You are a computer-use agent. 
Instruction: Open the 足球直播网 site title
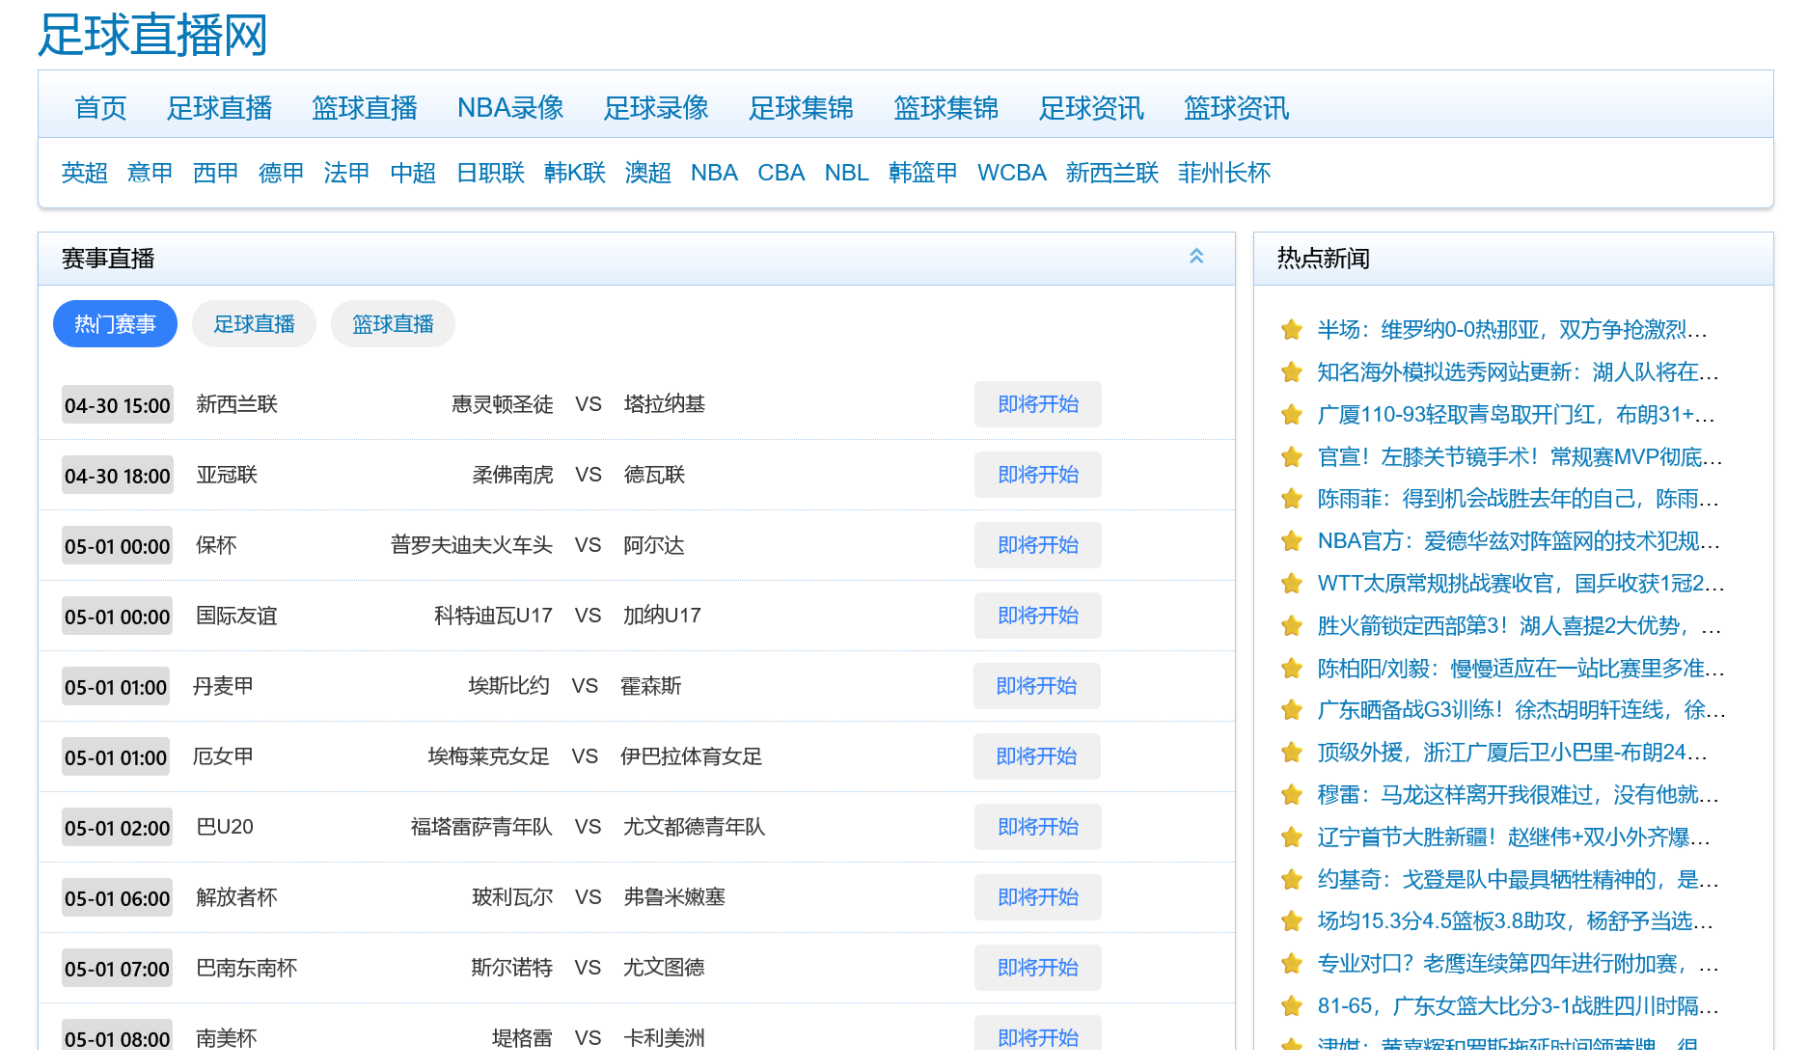click(x=153, y=35)
